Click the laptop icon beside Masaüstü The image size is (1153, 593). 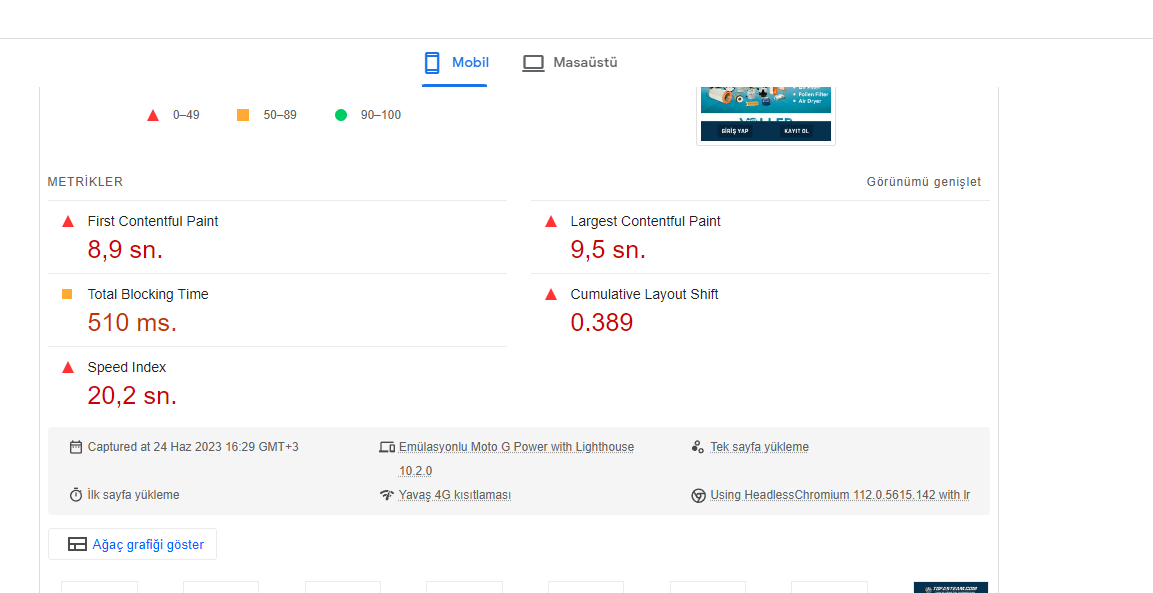[533, 63]
